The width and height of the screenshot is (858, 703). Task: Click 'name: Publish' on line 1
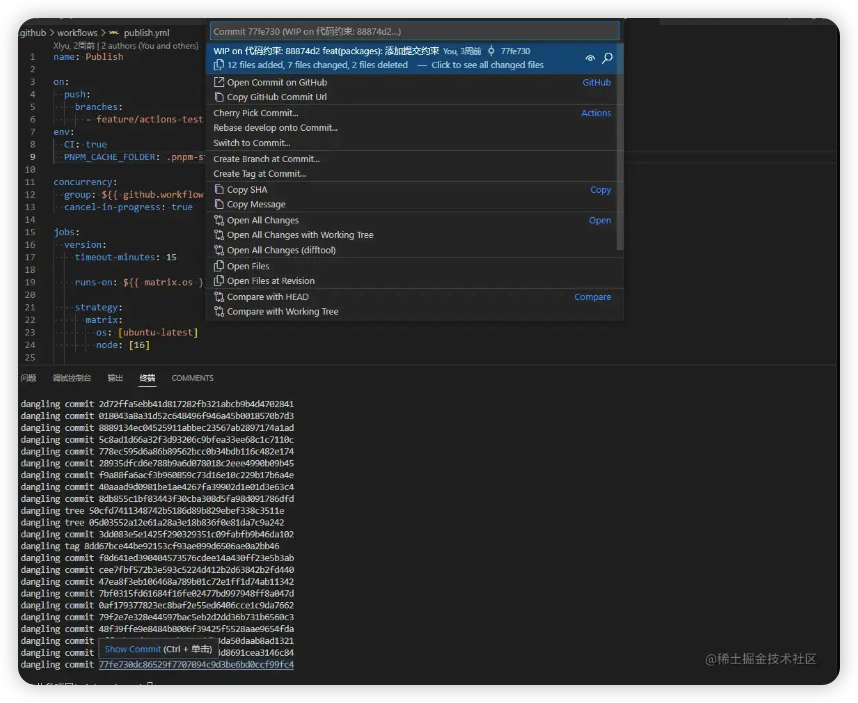pyautogui.click(x=88, y=57)
